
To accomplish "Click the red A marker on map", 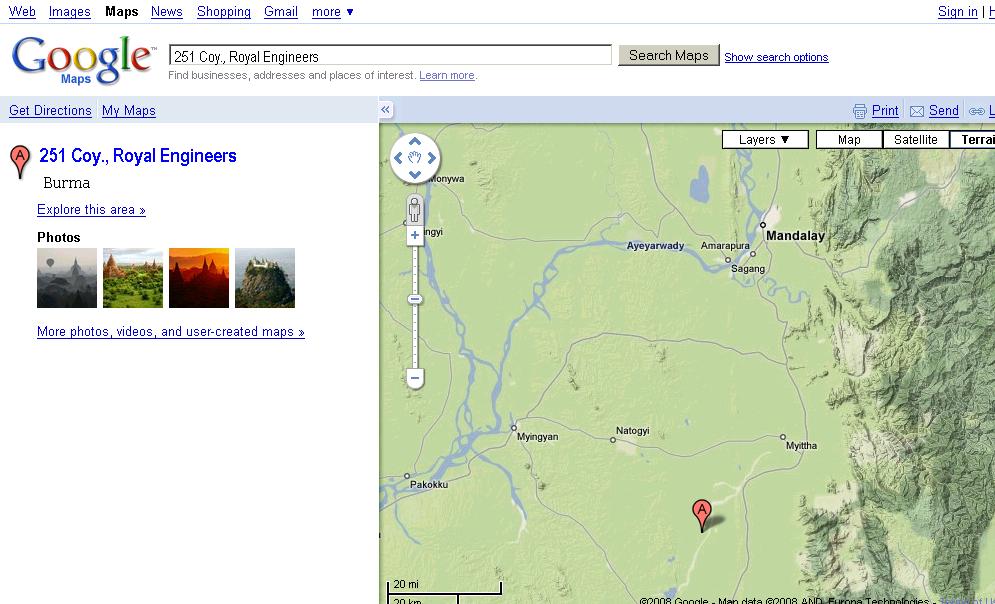I will [x=701, y=514].
